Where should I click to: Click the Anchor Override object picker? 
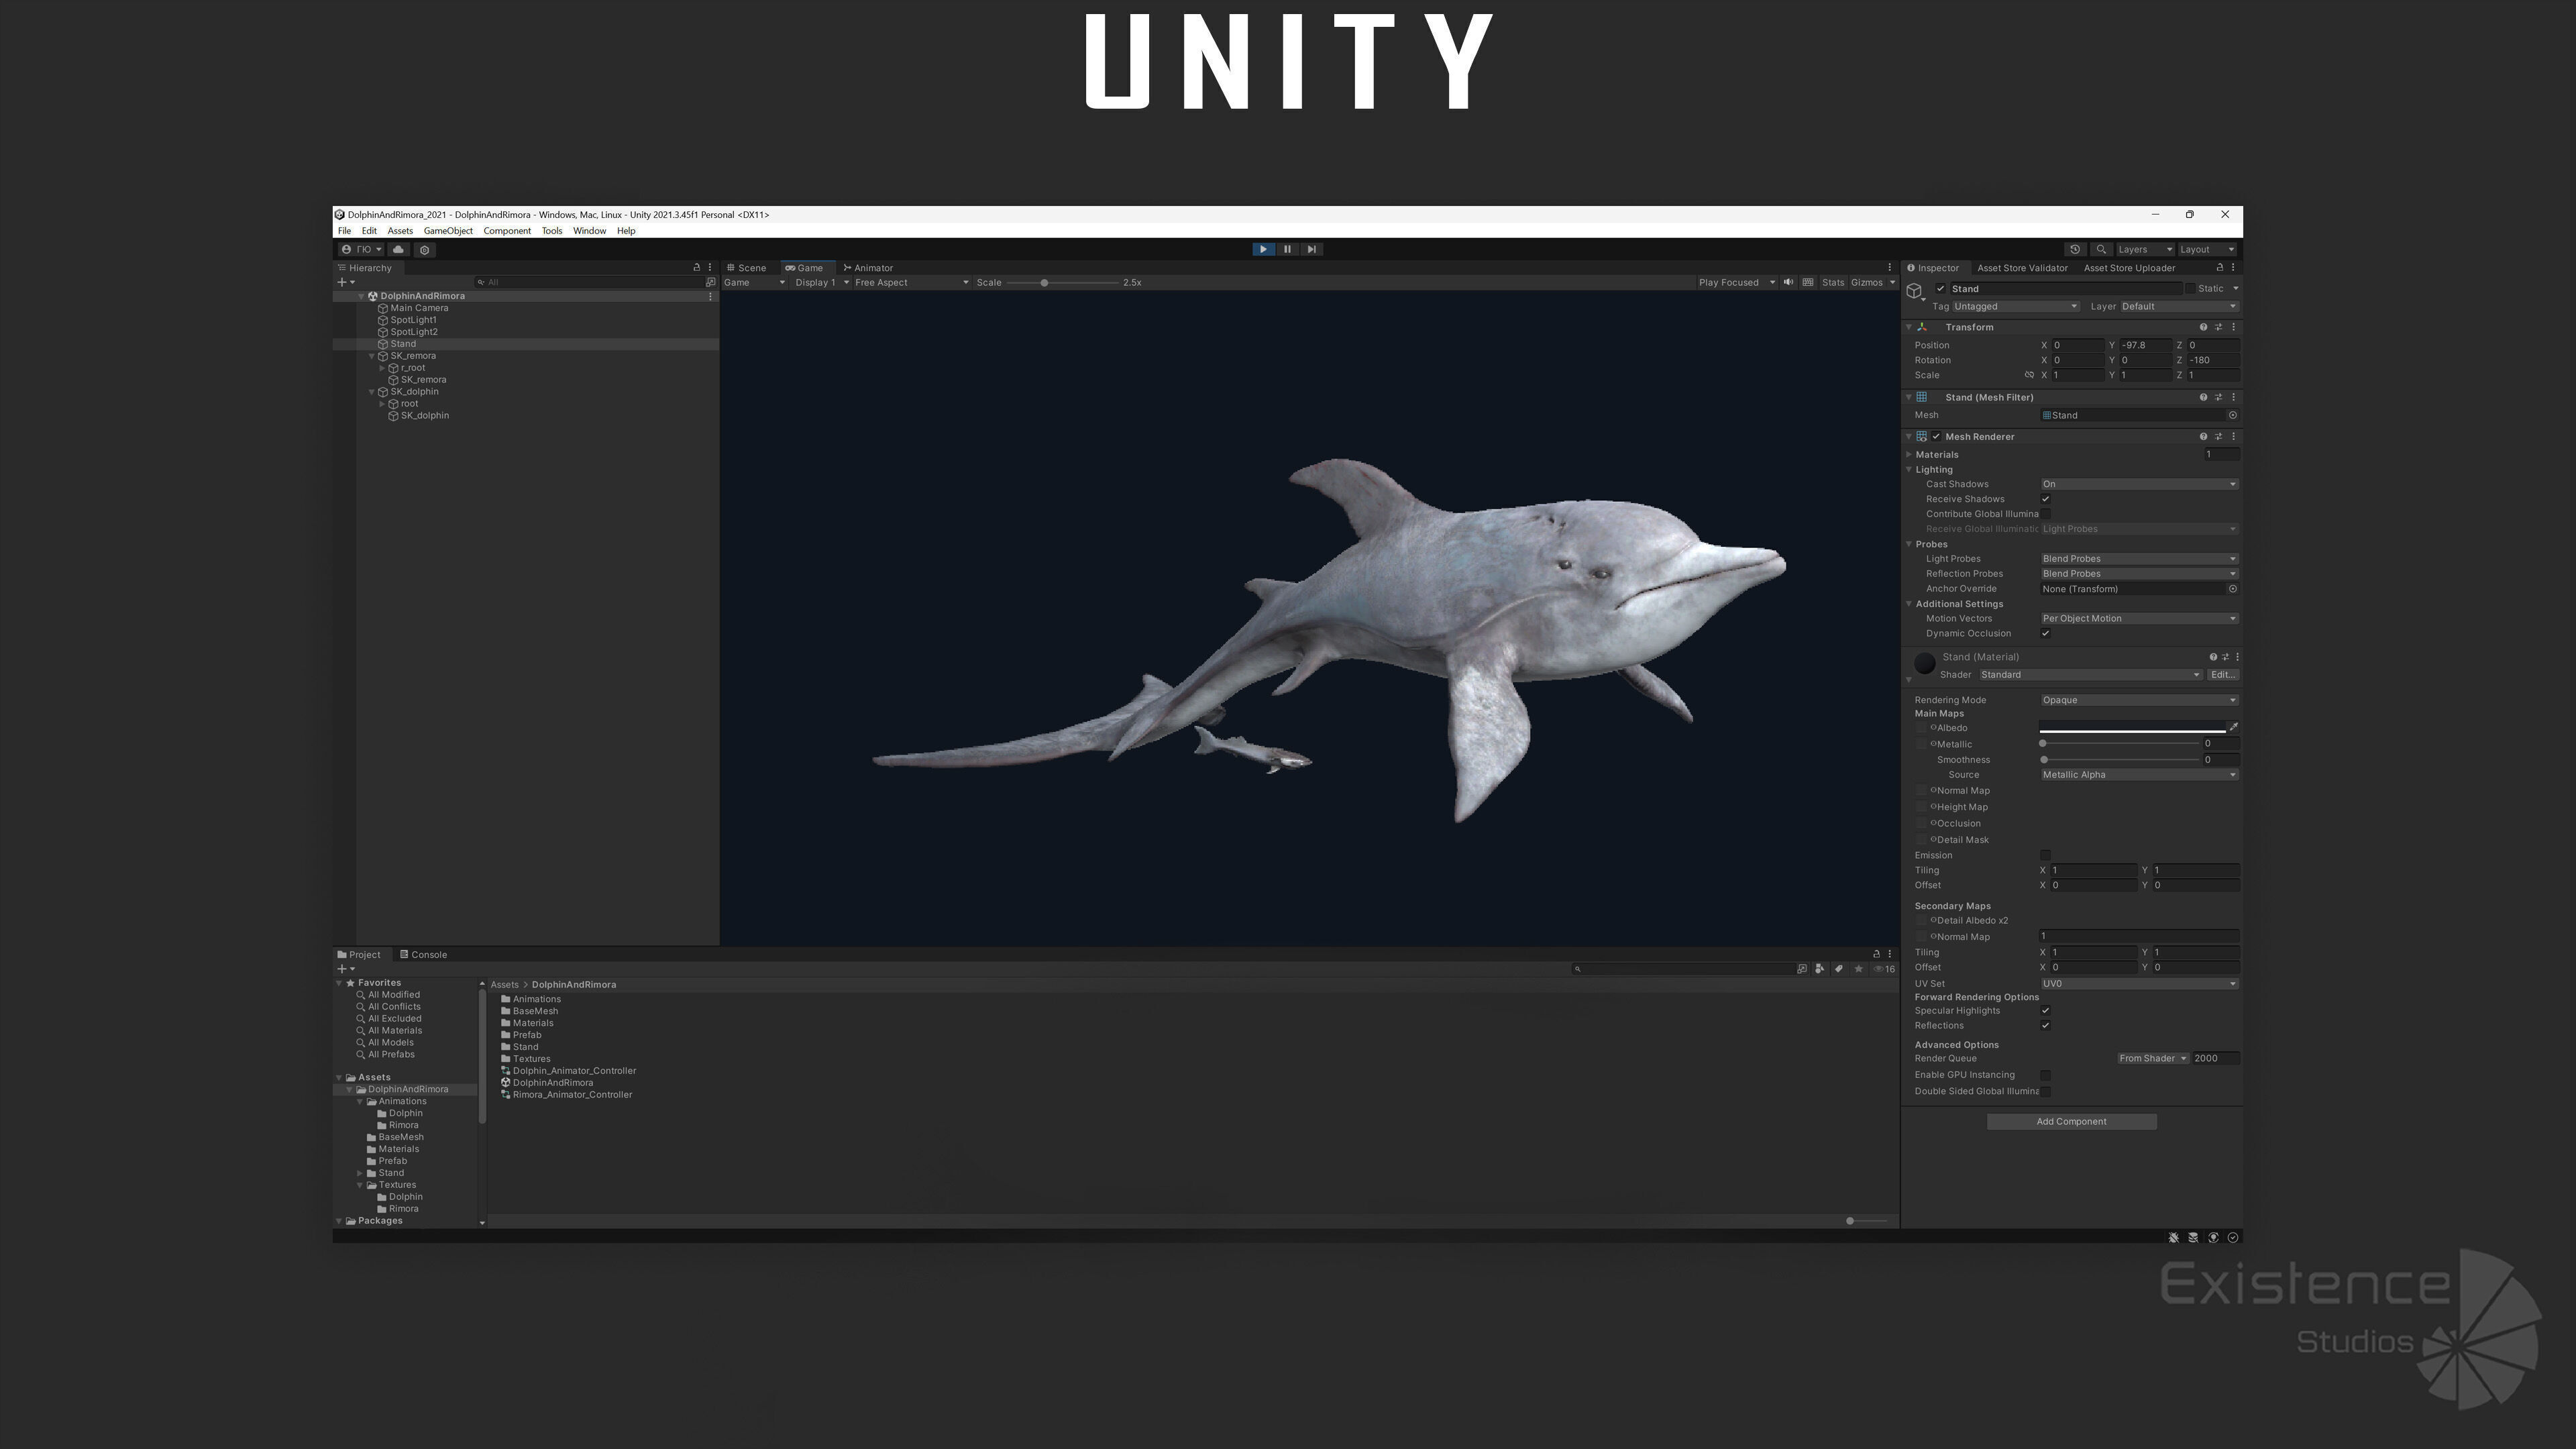2233,589
